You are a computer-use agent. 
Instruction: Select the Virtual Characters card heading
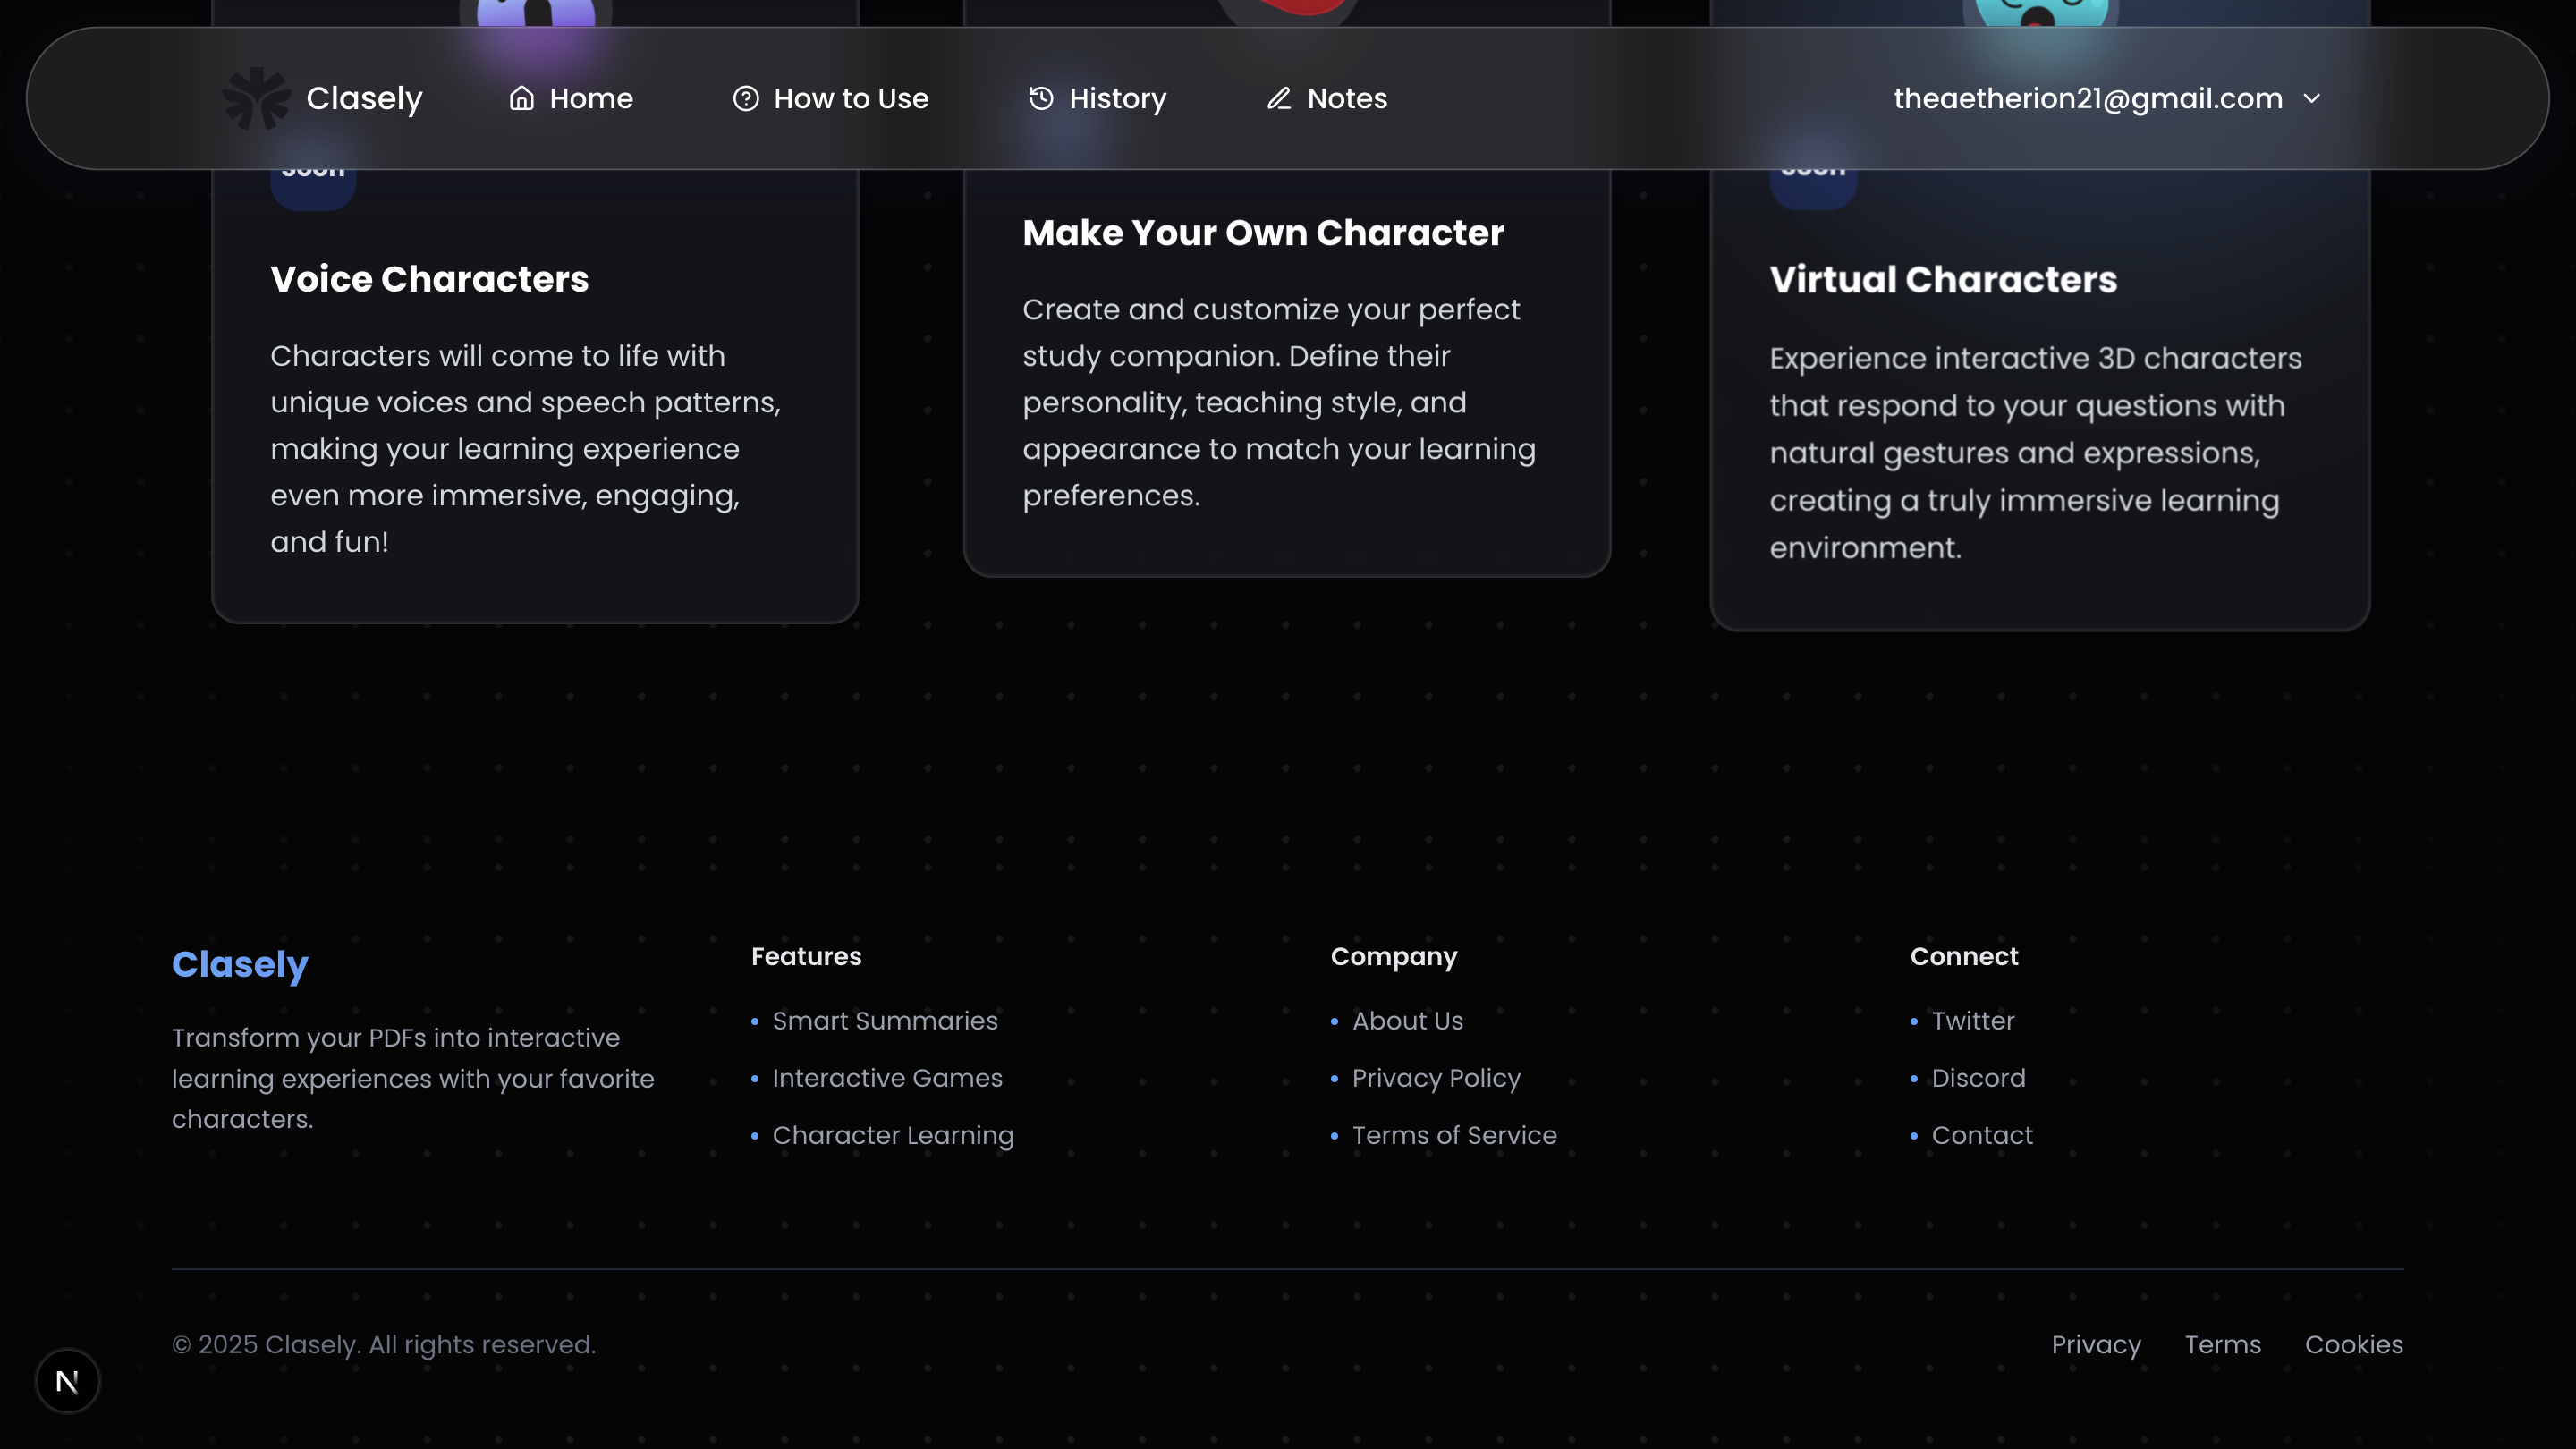(x=1943, y=280)
